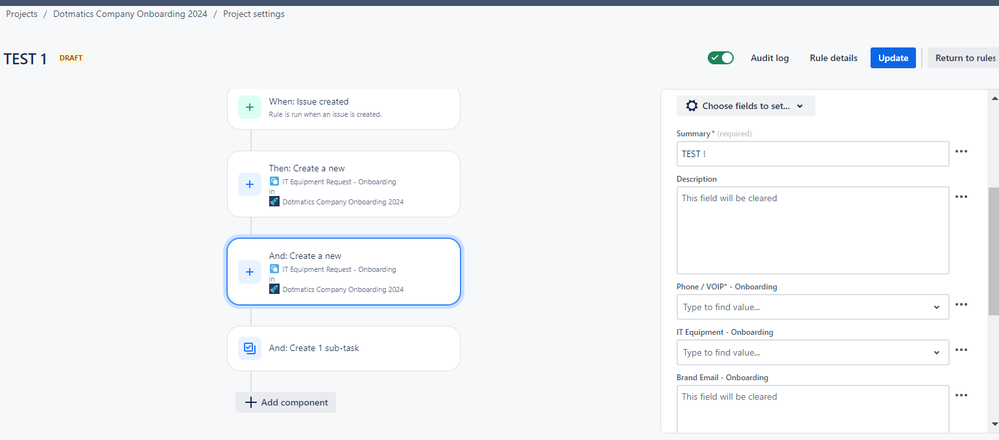Screen dimensions: 999x440
Task: Click Return to rules
Action: 965,58
